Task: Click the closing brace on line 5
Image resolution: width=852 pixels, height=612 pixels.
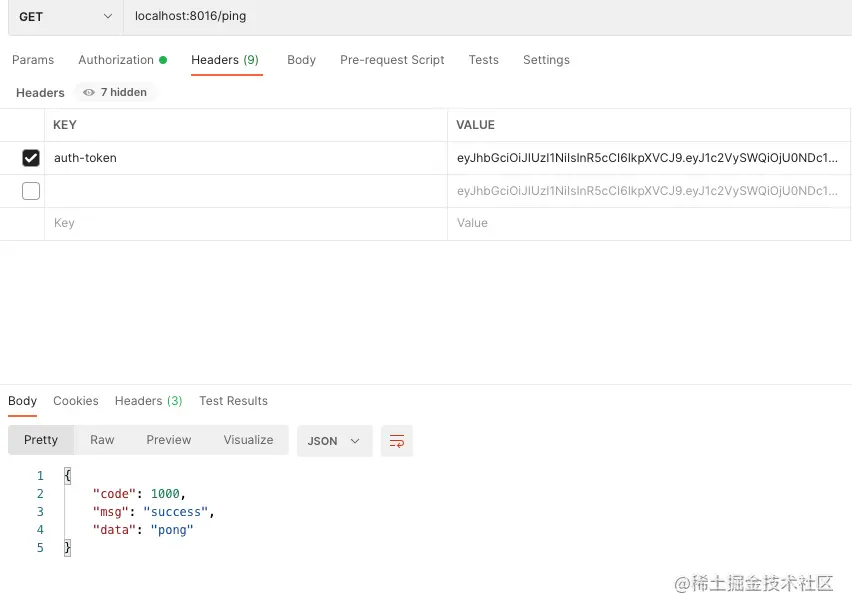Action: click(x=67, y=548)
